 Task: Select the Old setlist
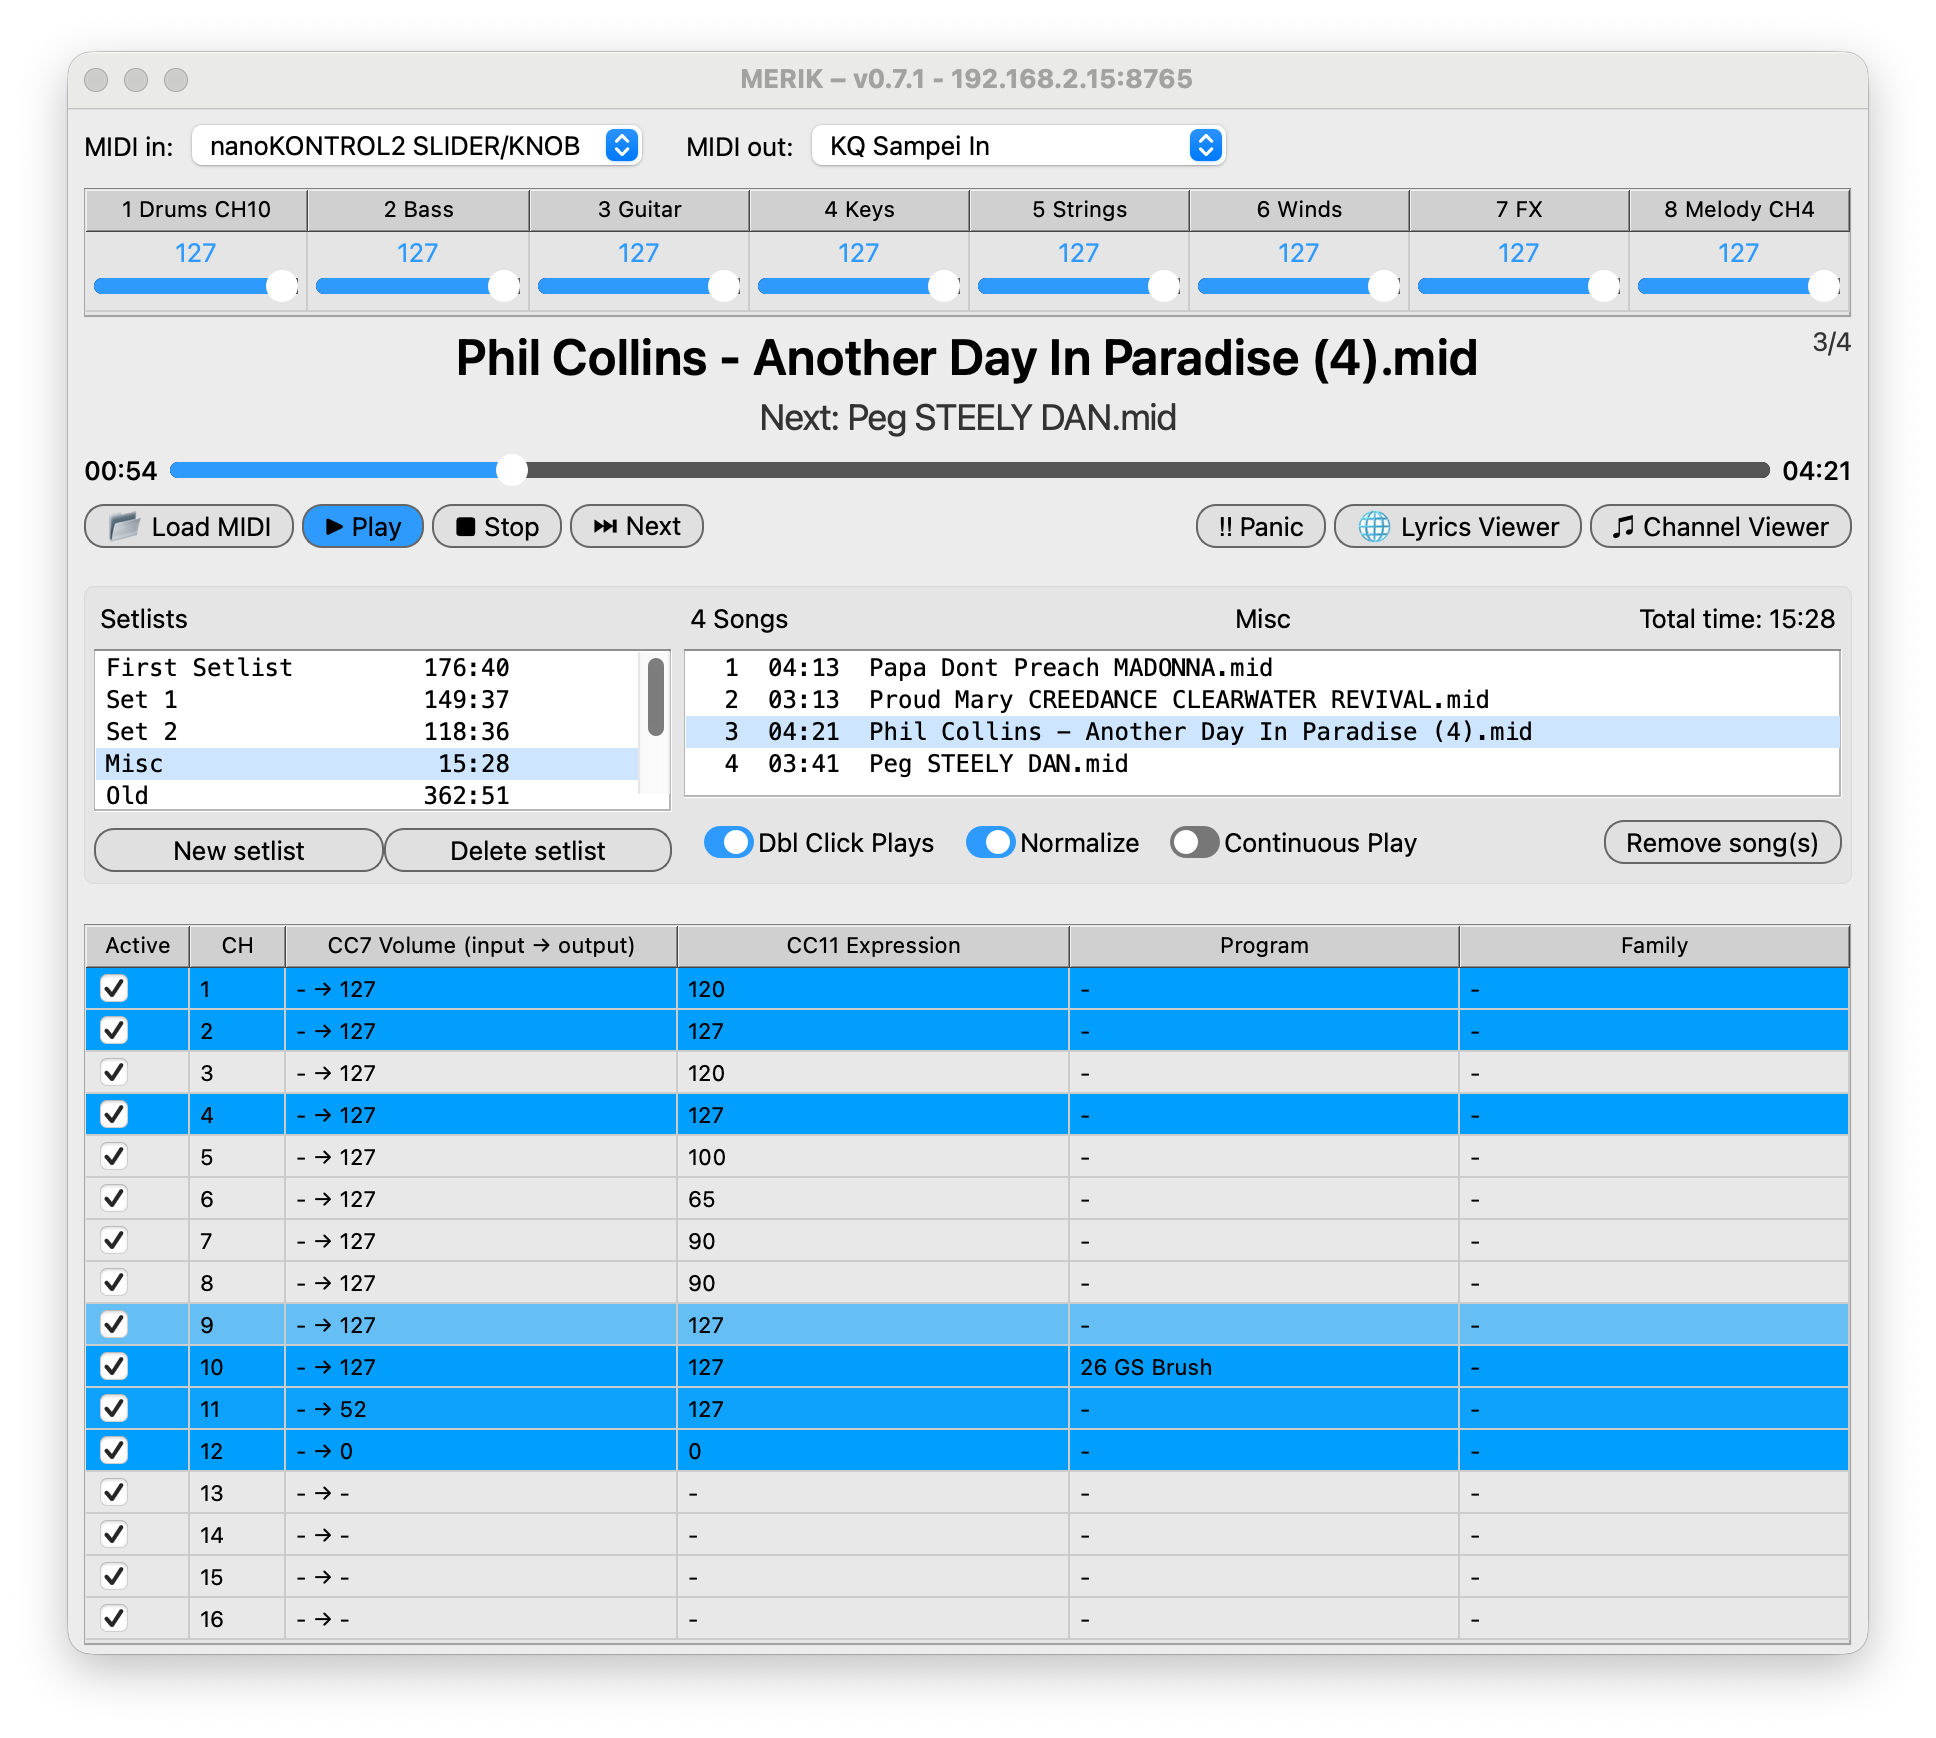300,795
